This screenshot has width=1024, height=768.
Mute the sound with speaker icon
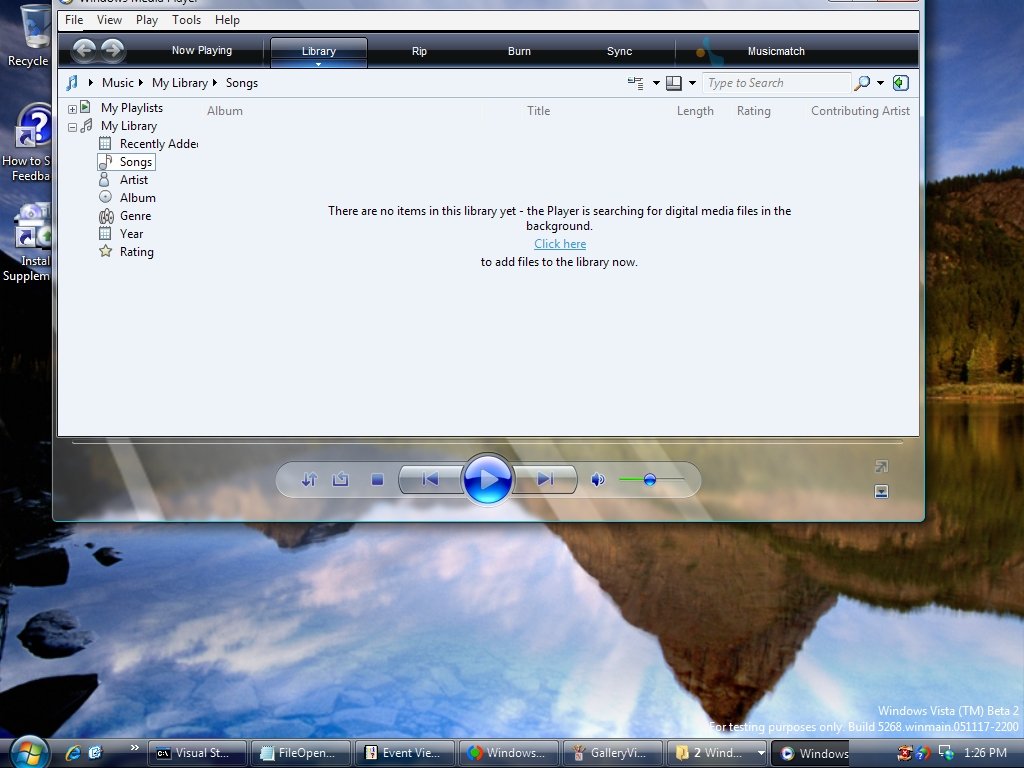[598, 479]
